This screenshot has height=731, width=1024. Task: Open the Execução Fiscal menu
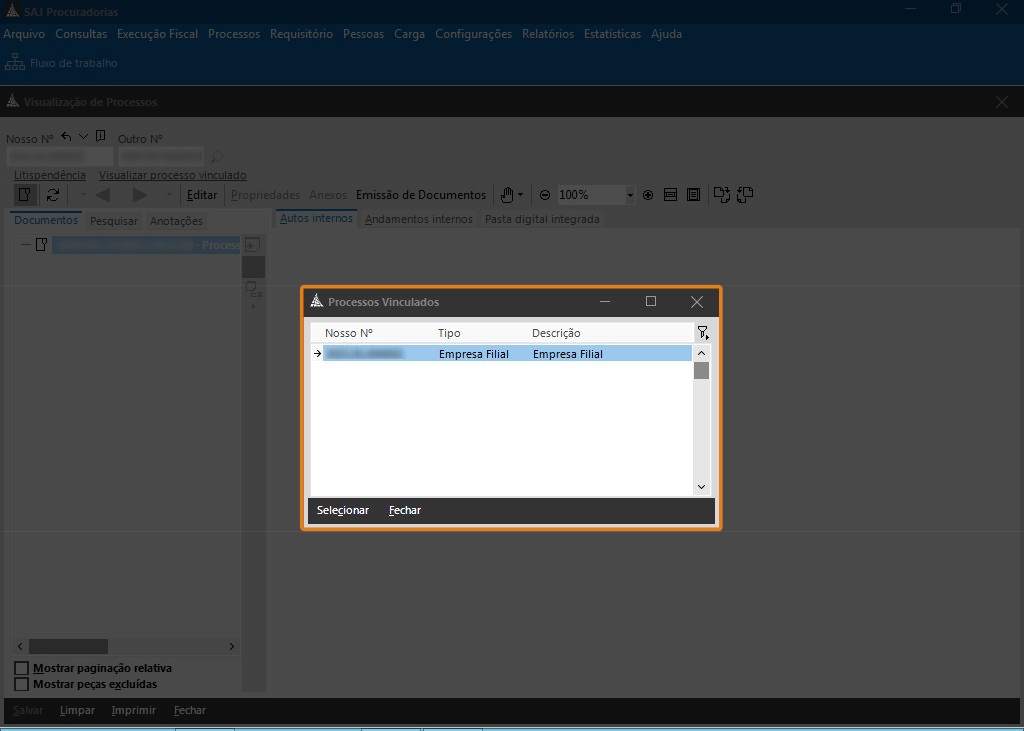tap(157, 34)
